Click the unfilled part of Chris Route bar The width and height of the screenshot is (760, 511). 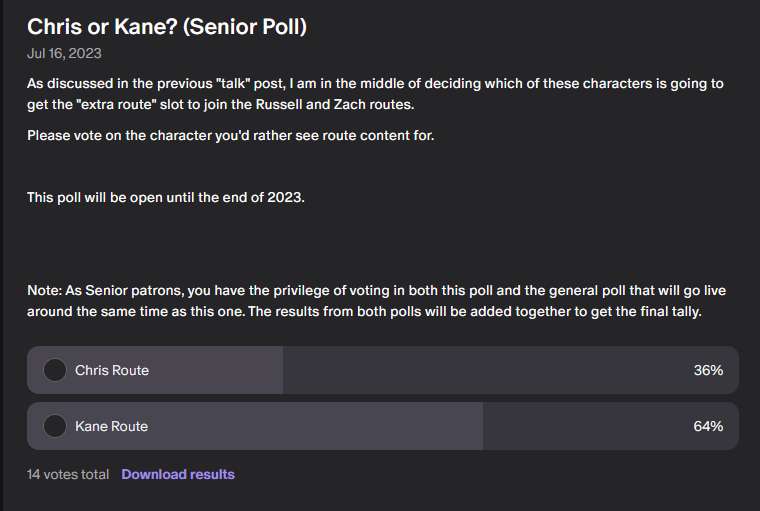[x=480, y=370]
